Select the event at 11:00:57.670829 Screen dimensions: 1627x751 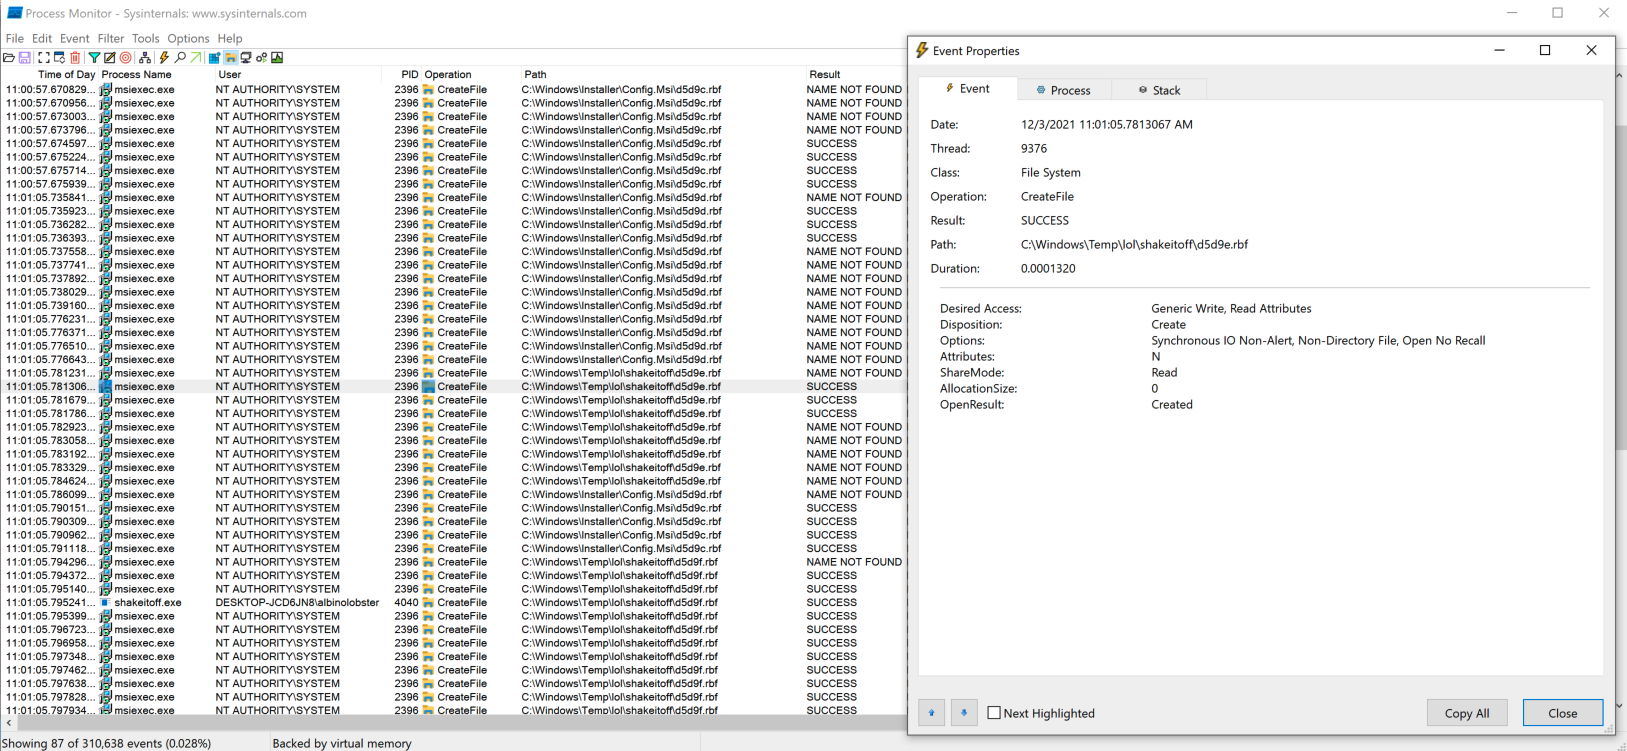453,89
